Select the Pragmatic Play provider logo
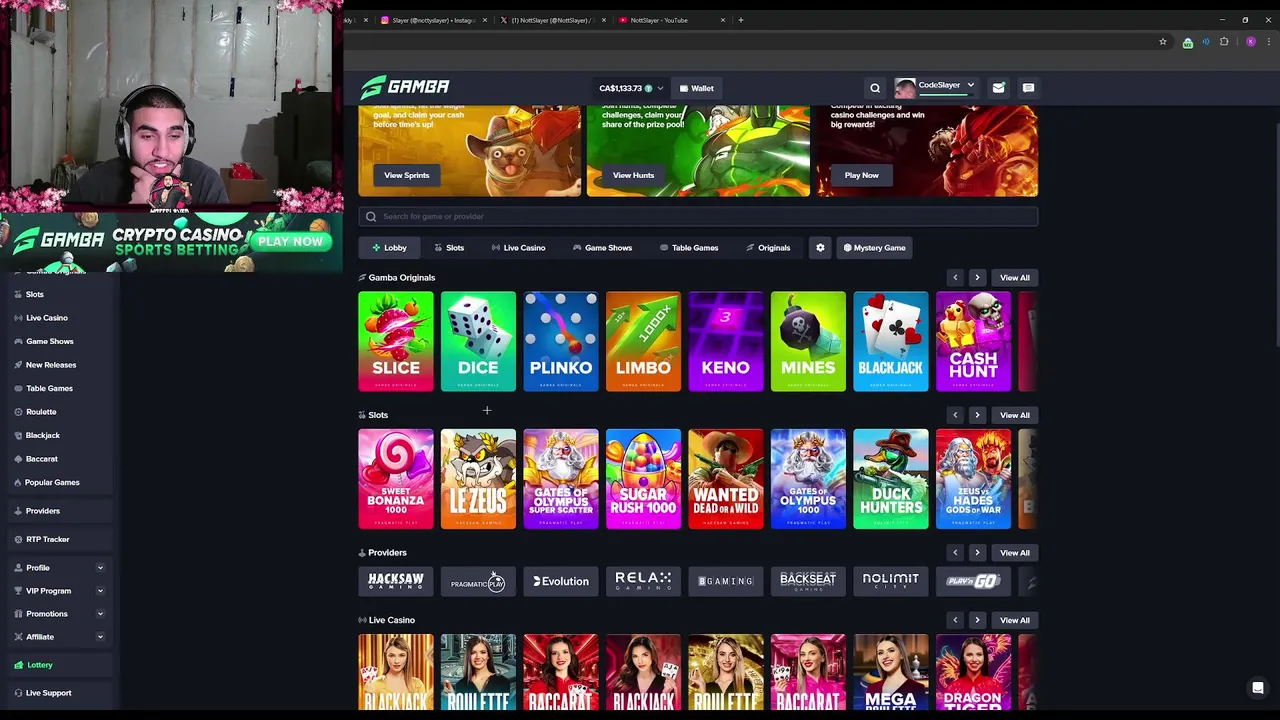This screenshot has width=1280, height=720. point(478,581)
